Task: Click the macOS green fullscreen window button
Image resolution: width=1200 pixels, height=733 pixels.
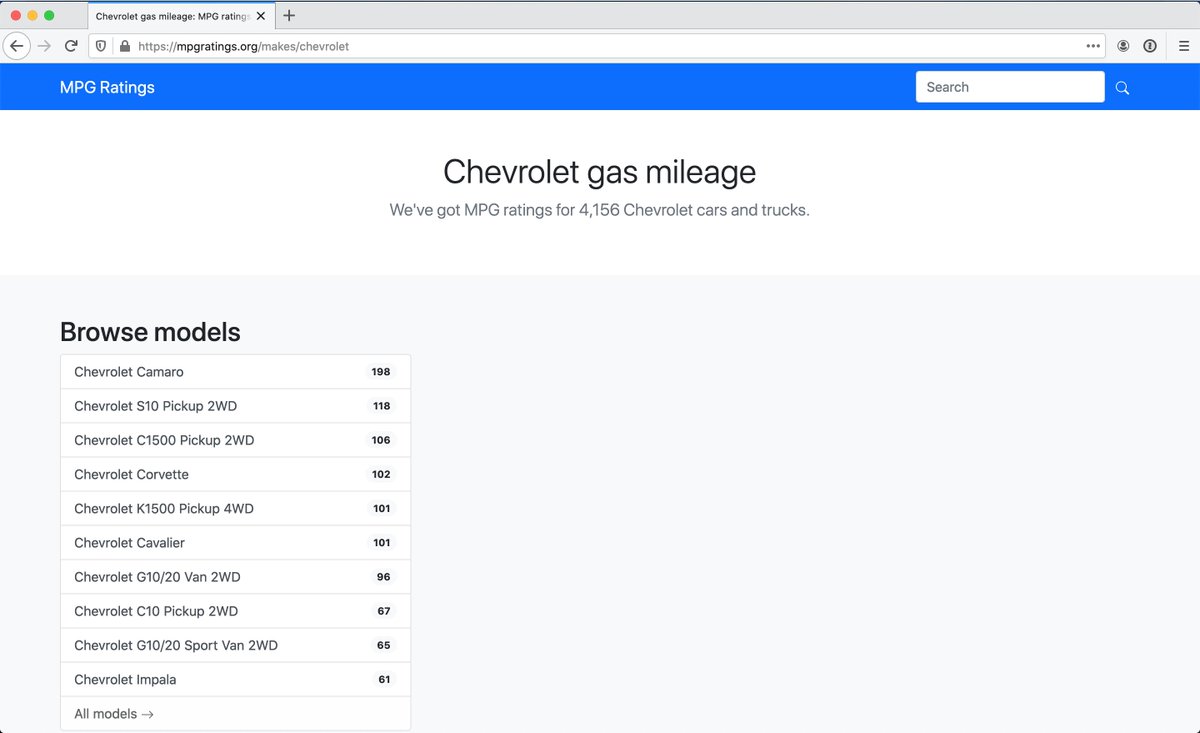Action: [x=49, y=16]
